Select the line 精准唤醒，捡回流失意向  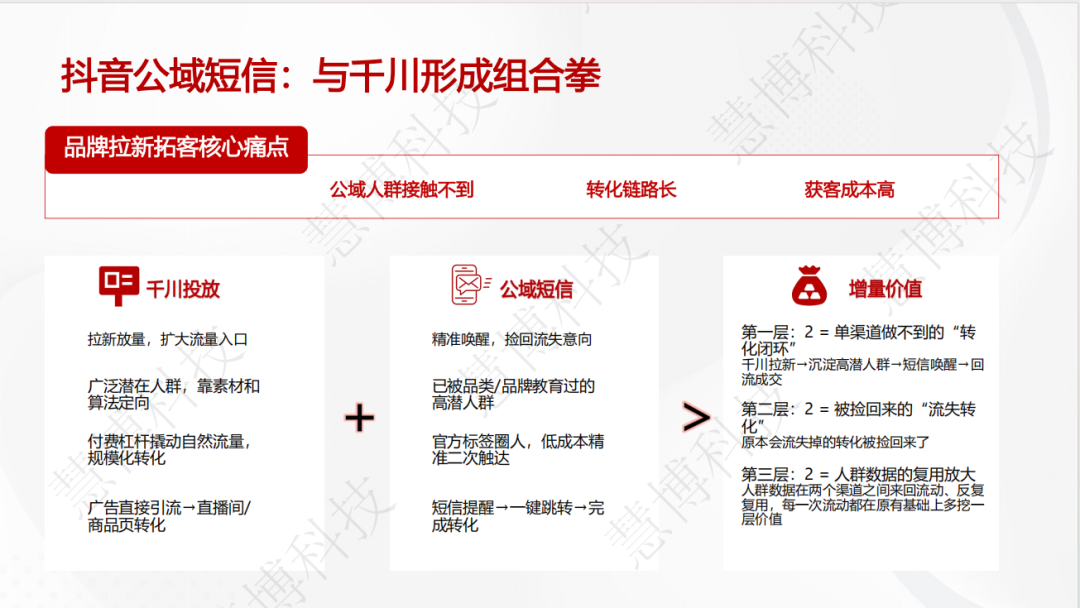point(512,339)
